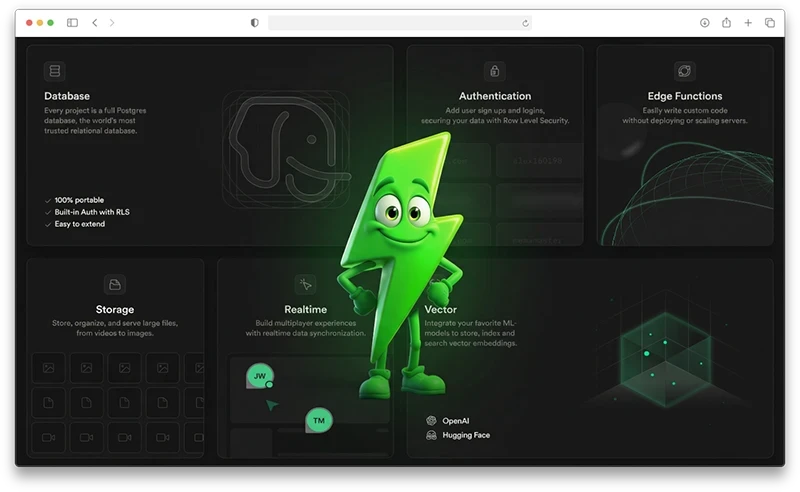Open the downloads icon in toolbar
The width and height of the screenshot is (800, 492).
(x=705, y=23)
